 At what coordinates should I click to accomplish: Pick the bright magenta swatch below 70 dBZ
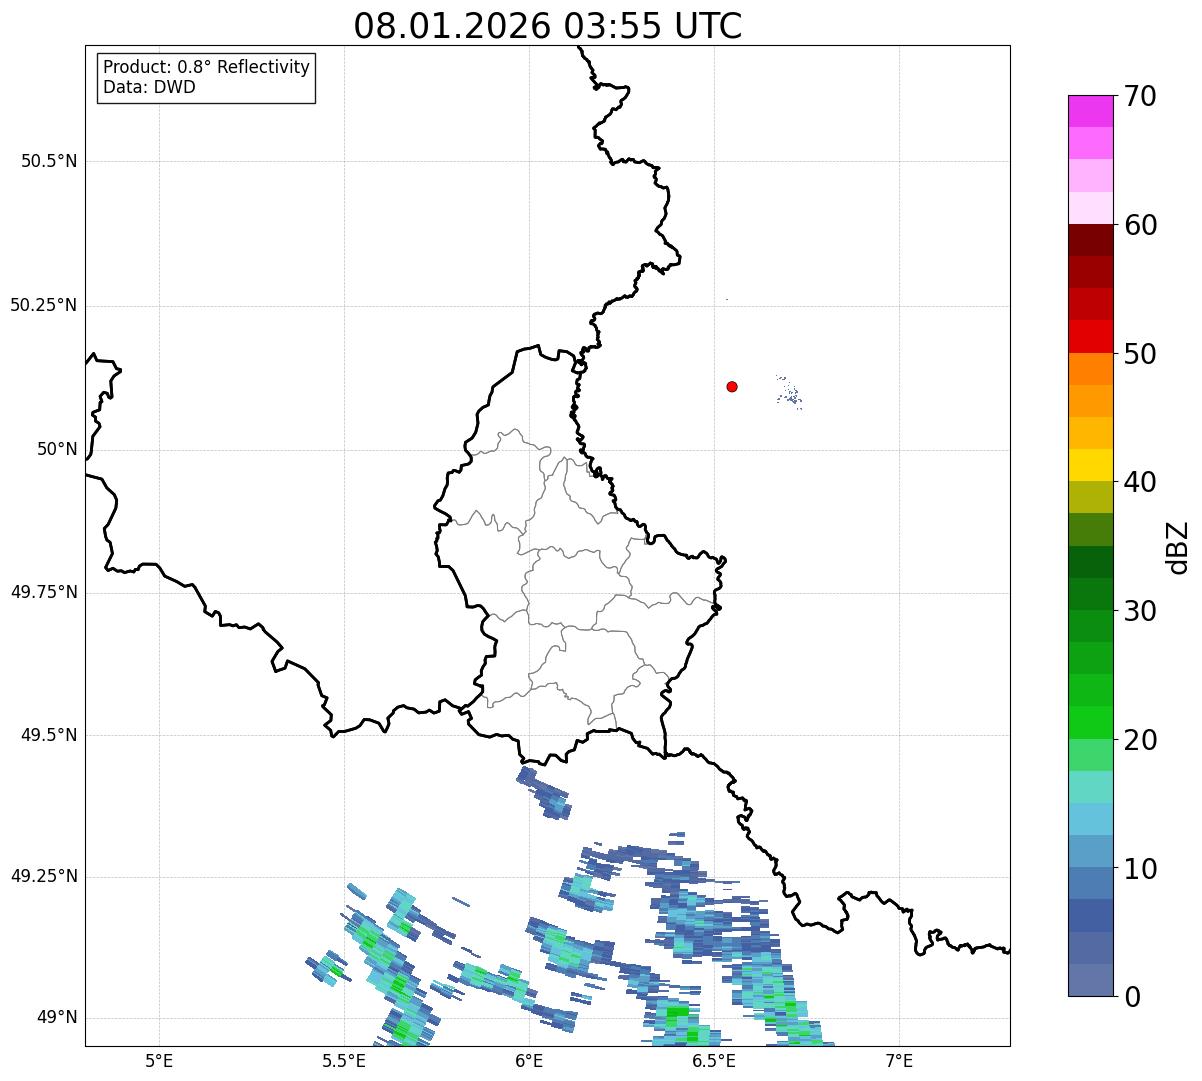click(1090, 111)
